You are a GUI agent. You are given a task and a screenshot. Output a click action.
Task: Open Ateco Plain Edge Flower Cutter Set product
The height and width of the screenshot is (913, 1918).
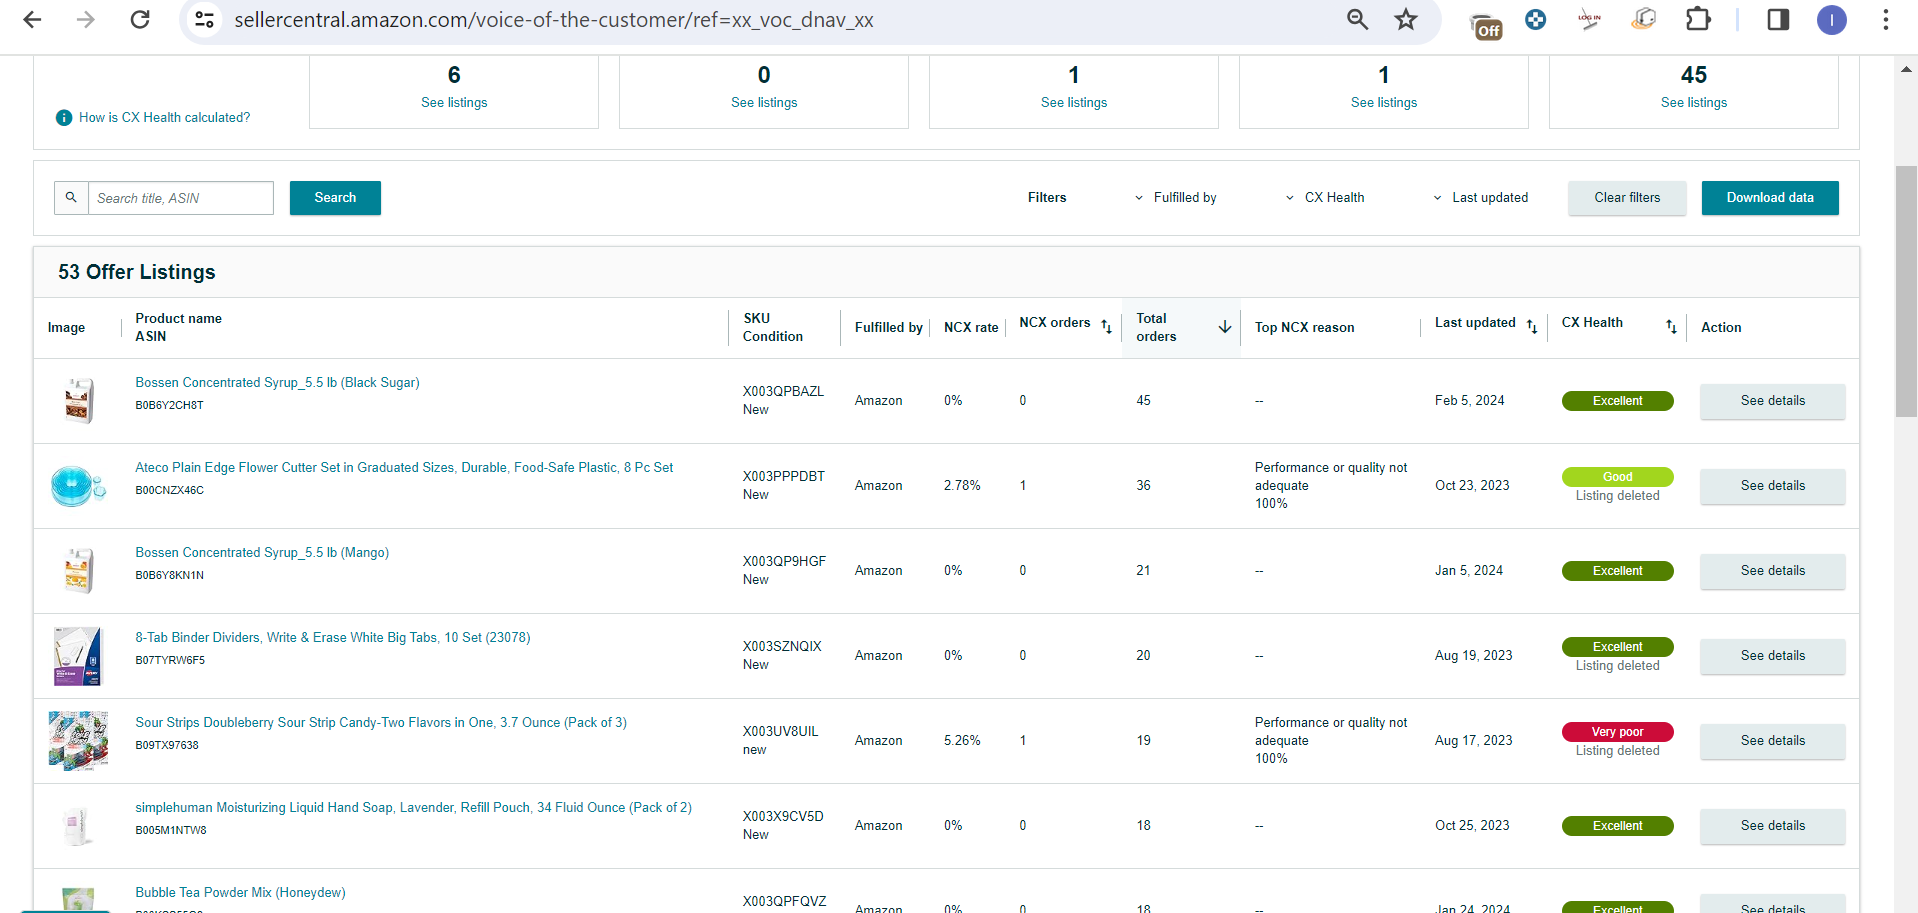pos(404,468)
